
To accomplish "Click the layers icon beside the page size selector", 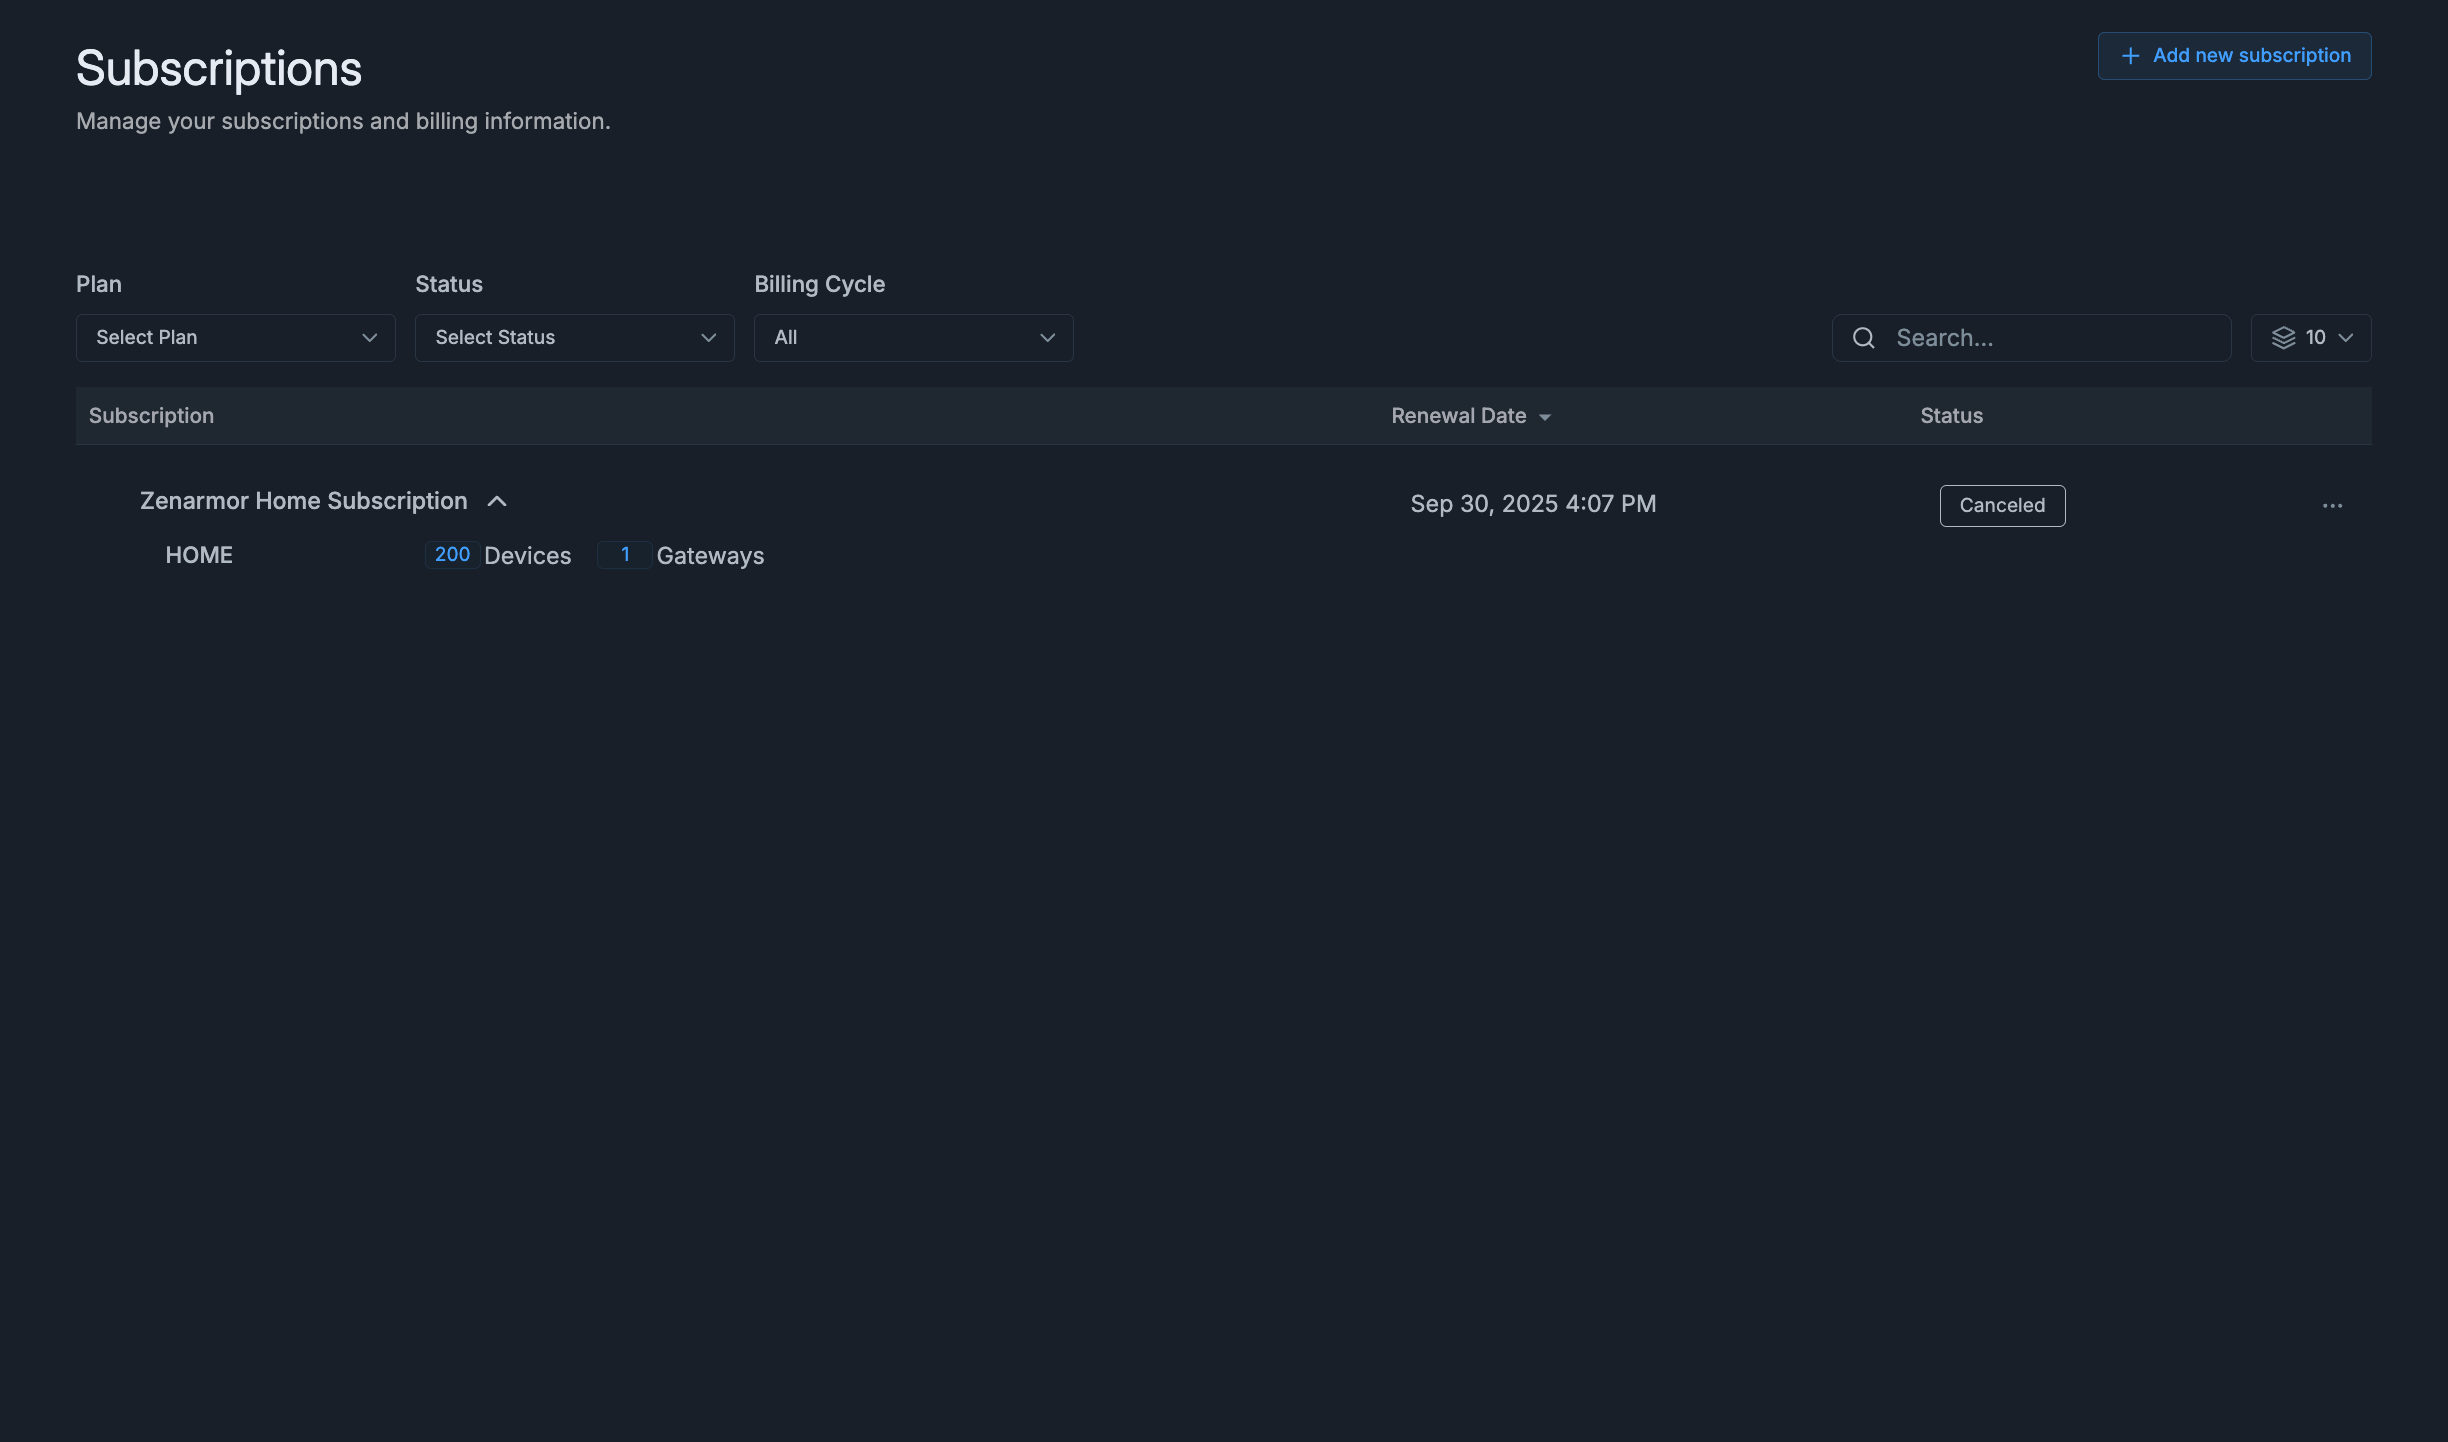I will (2284, 337).
